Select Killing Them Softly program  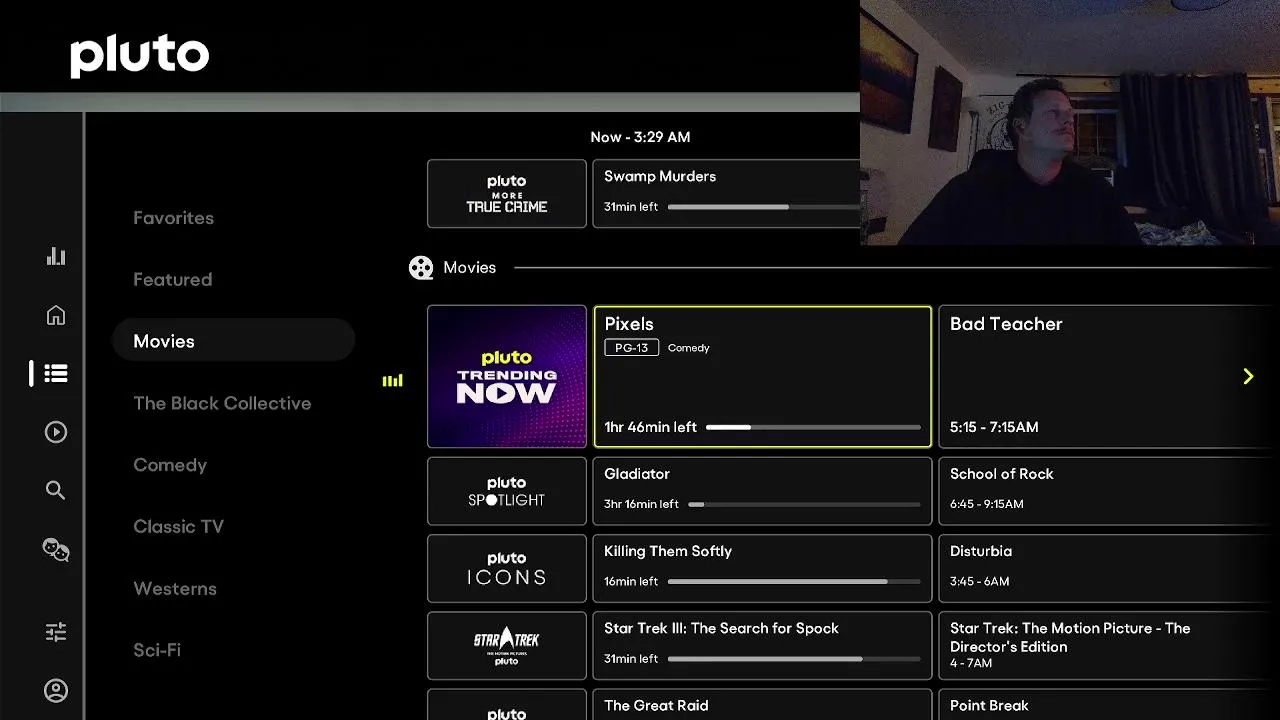pos(763,568)
